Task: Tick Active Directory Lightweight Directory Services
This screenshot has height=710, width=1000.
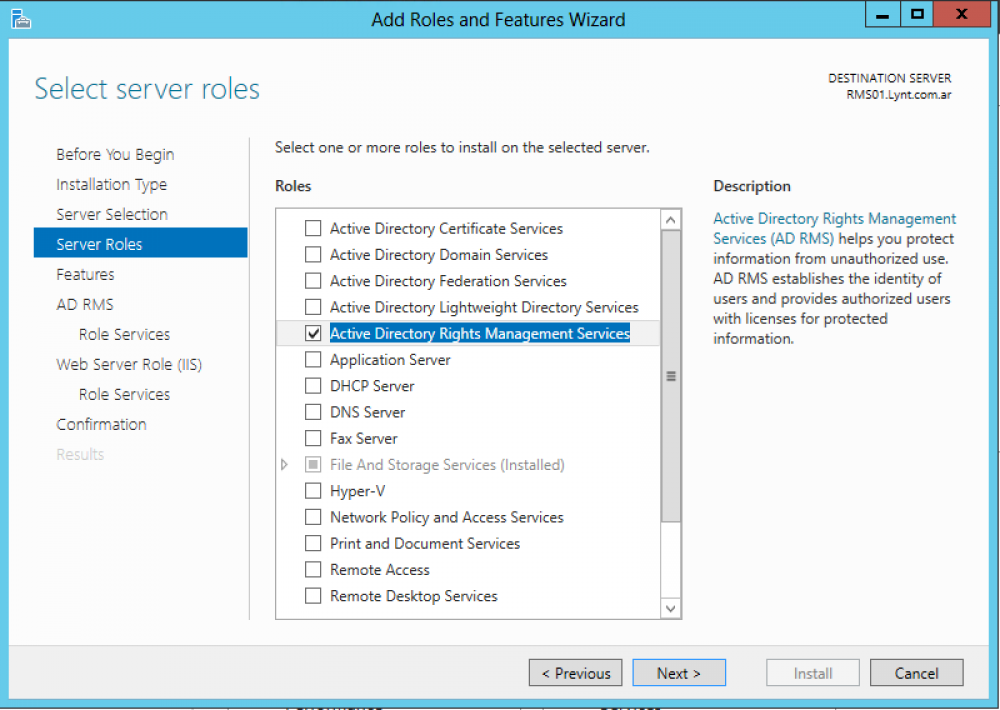Action: 313,307
